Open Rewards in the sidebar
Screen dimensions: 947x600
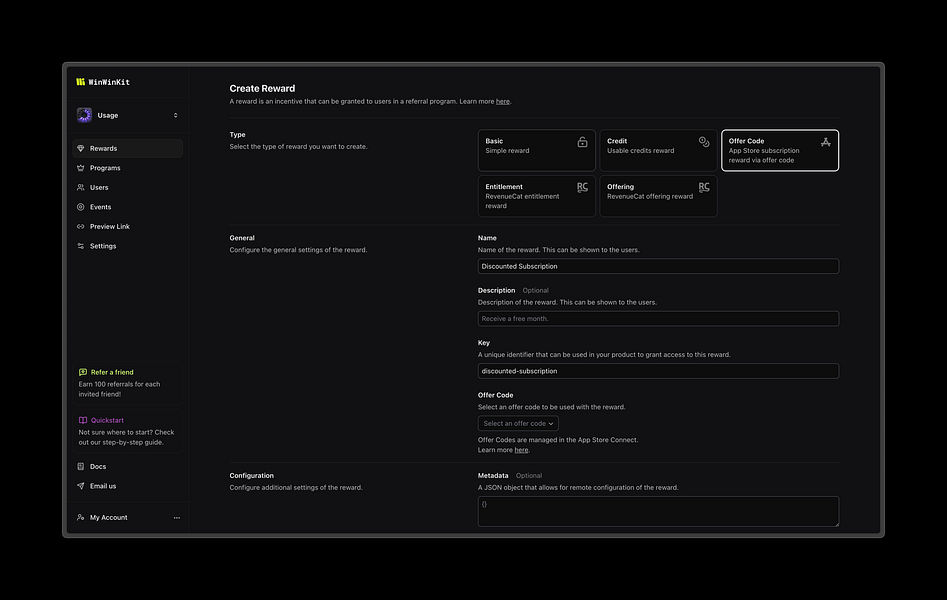click(127, 148)
